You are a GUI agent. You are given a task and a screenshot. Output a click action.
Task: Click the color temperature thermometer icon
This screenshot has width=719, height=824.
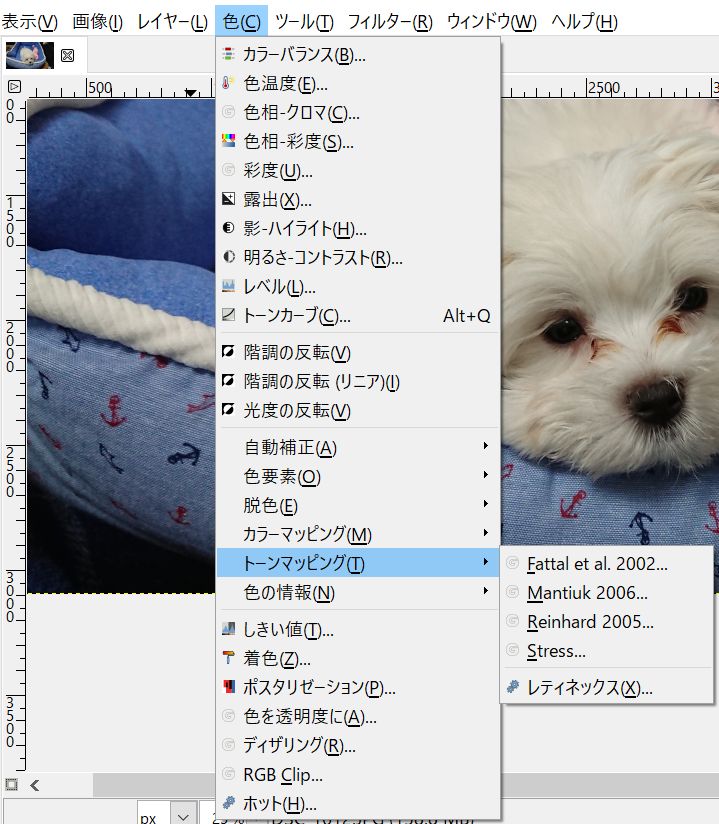228,83
